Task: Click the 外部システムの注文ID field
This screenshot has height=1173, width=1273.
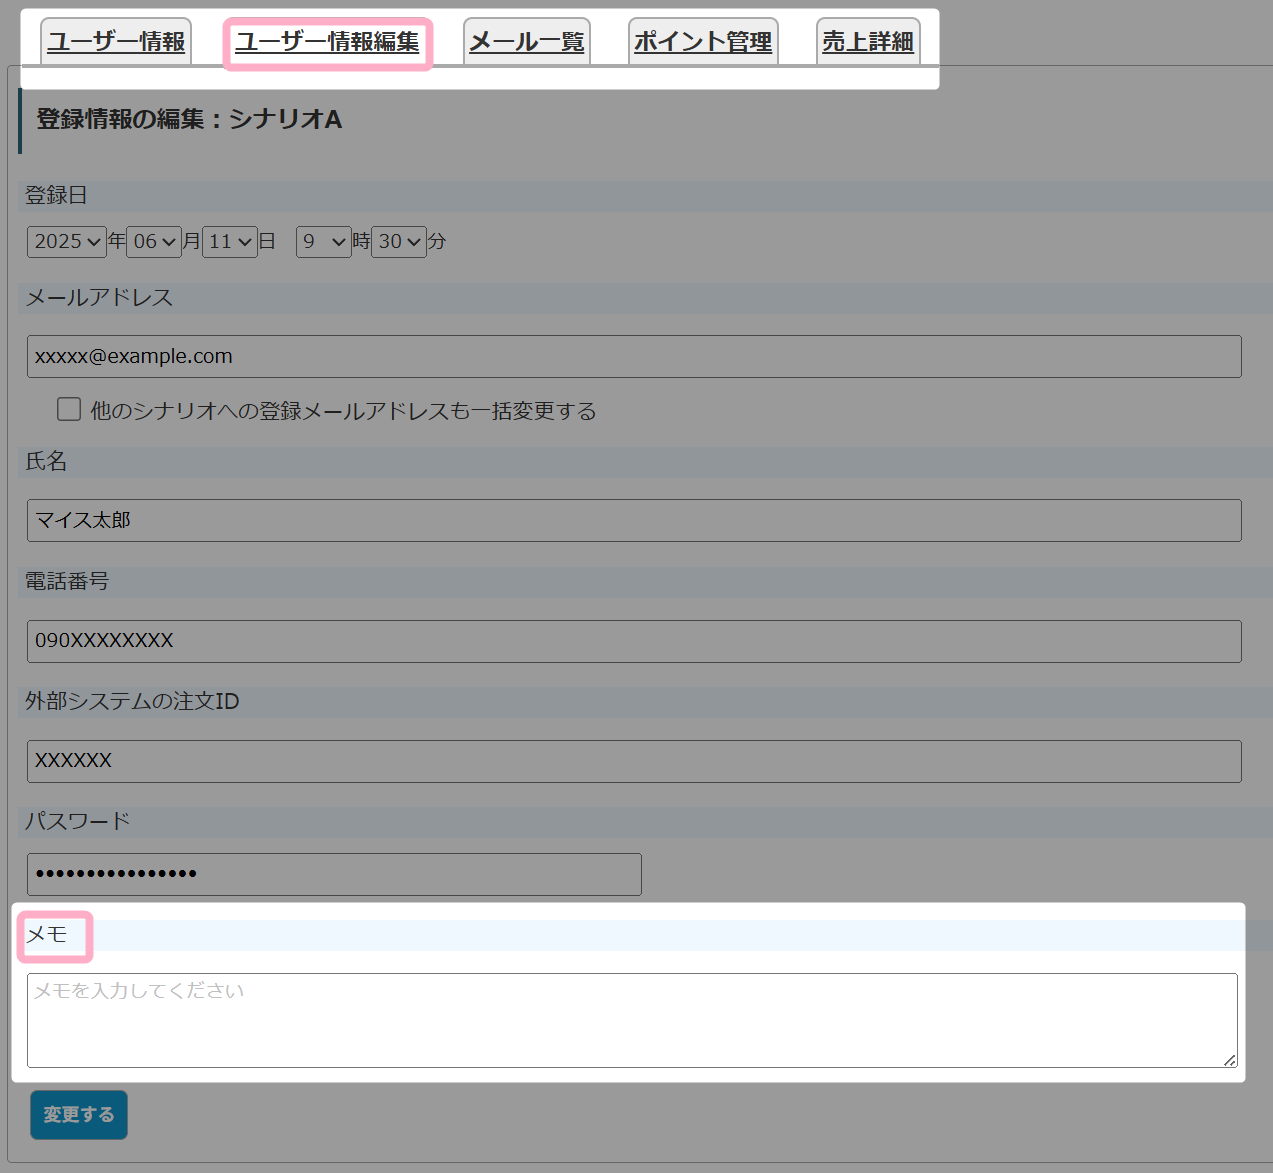Action: [x=634, y=761]
